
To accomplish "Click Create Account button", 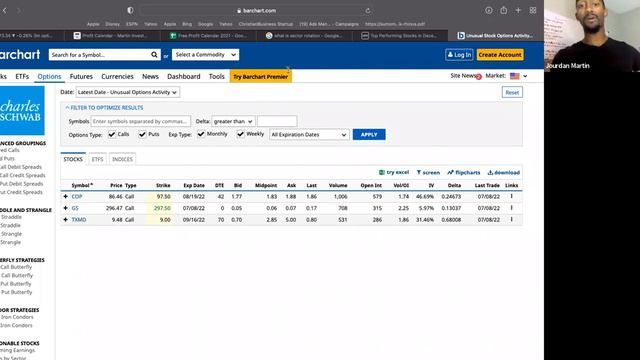I will [500, 55].
